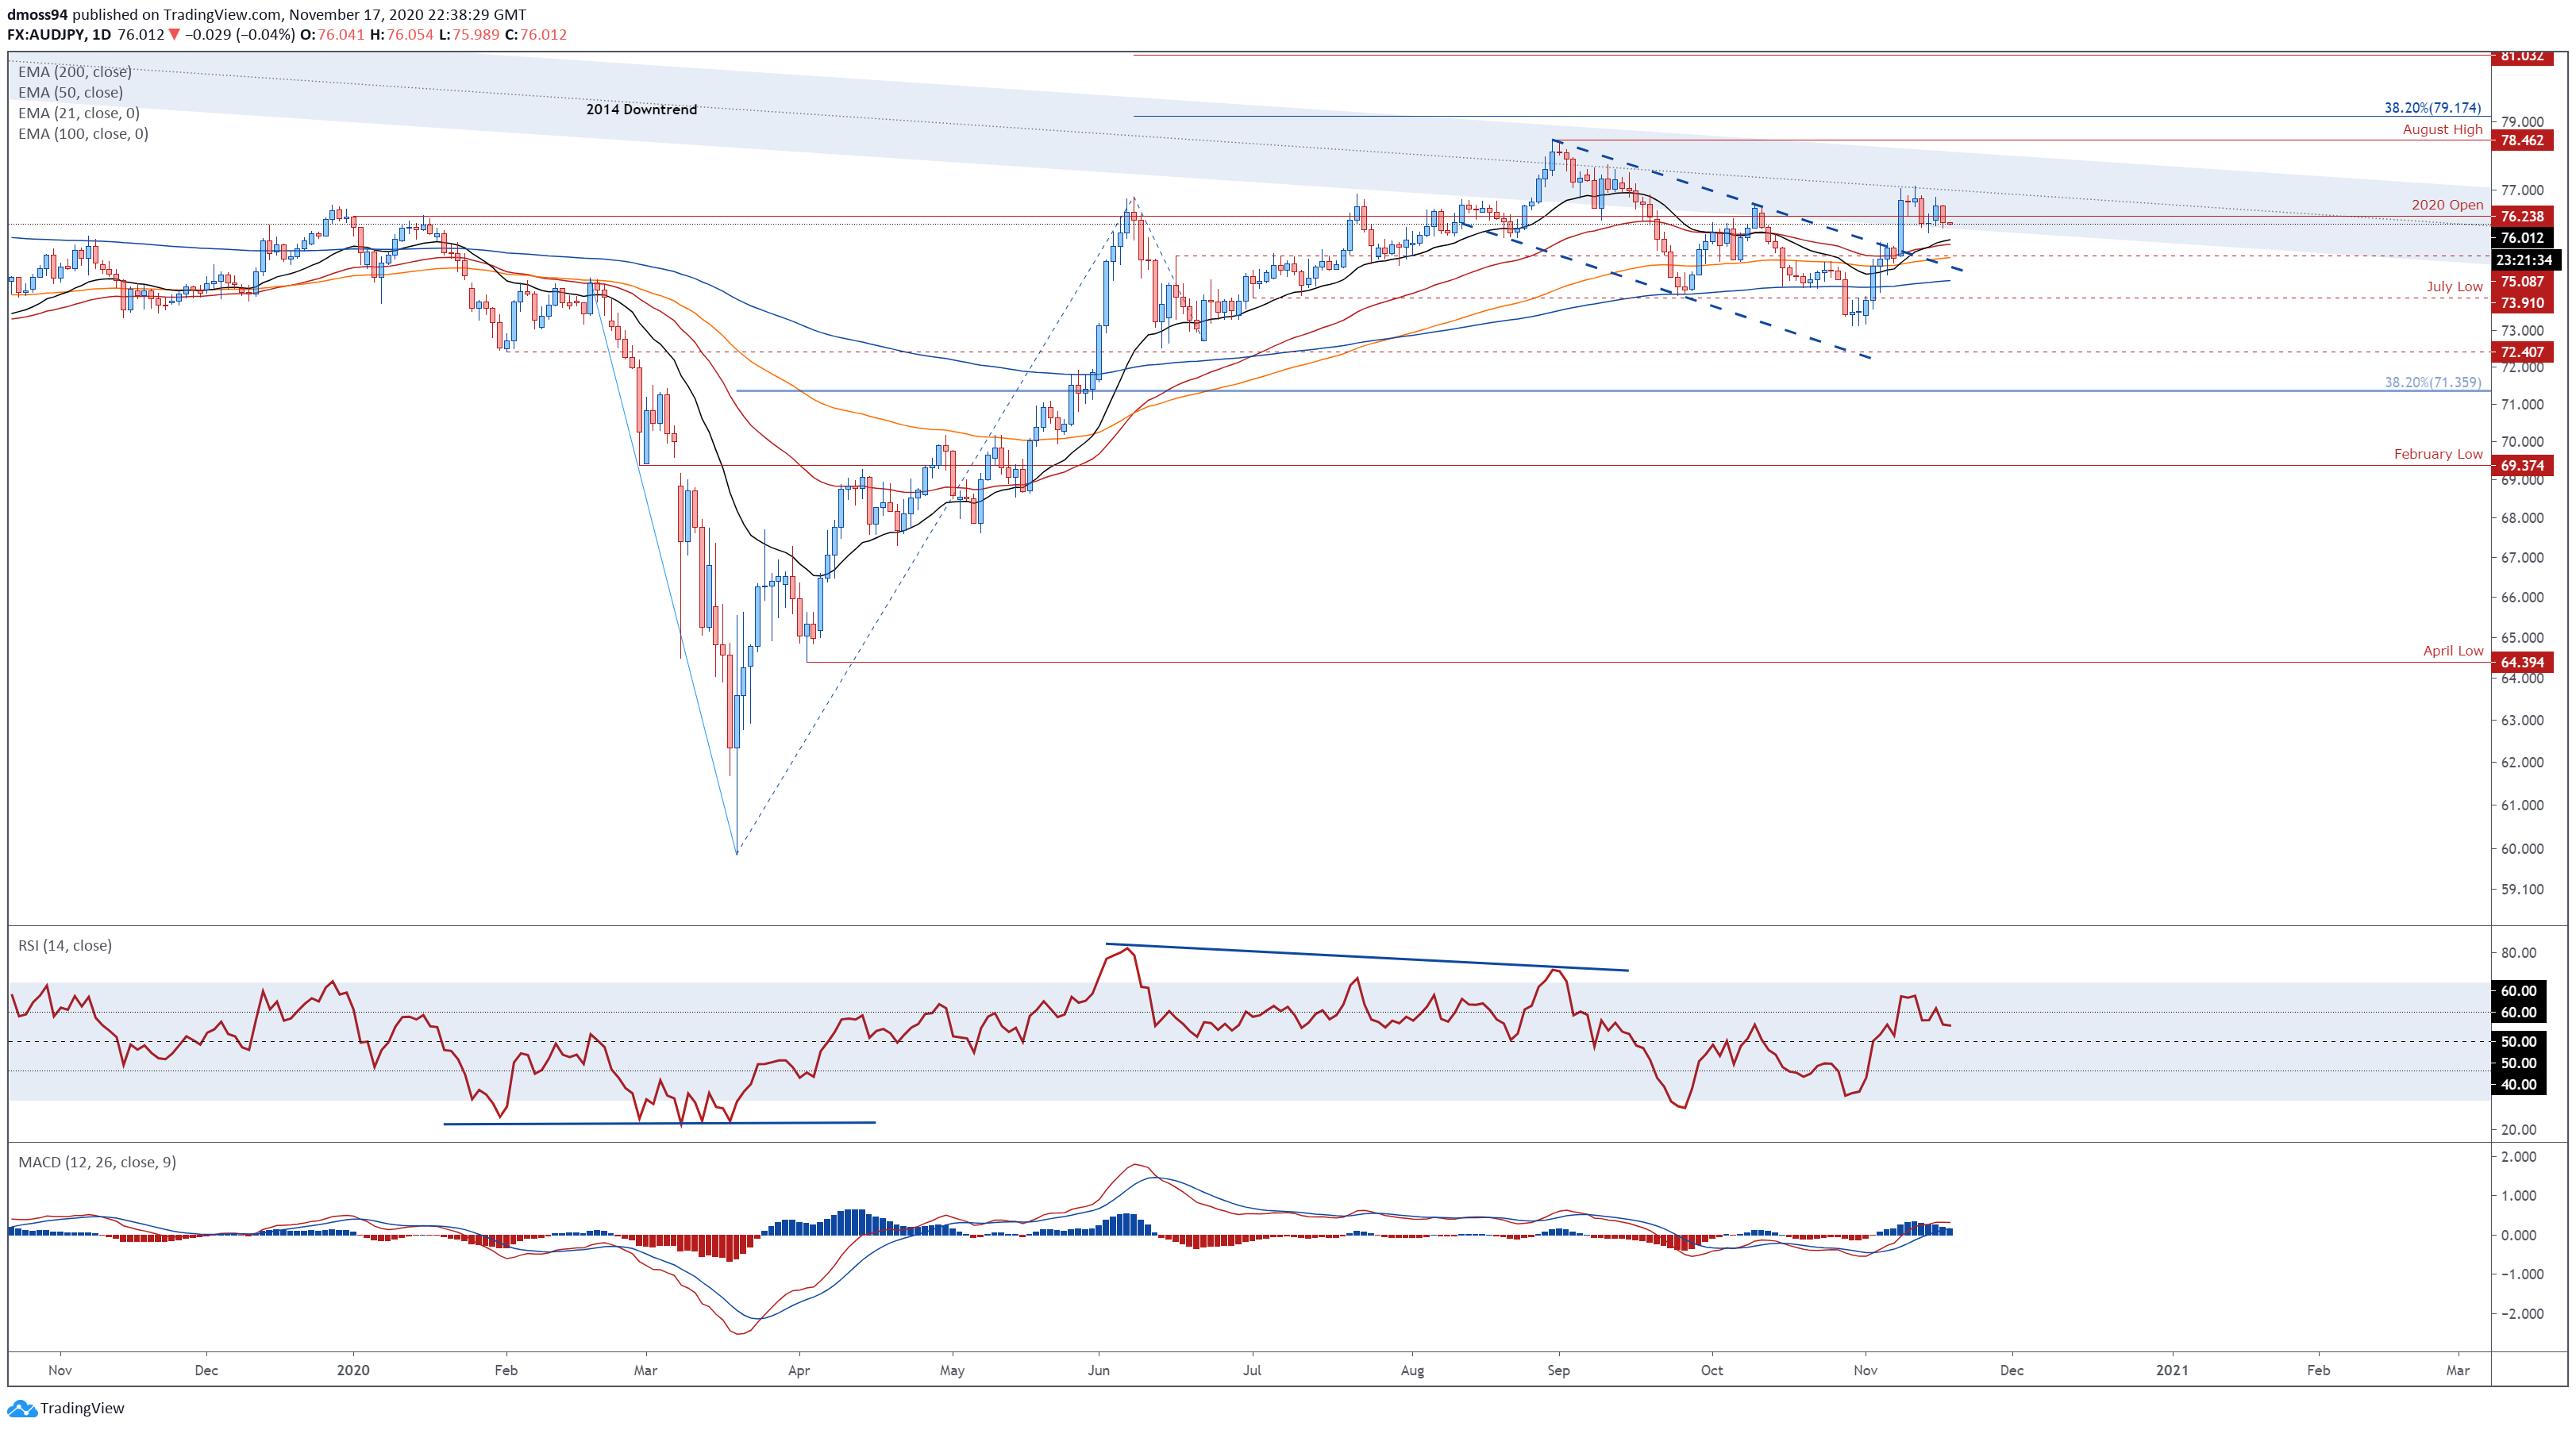Click the 76.012 current price tag
This screenshot has height=1430, width=2576.
pos(2522,238)
